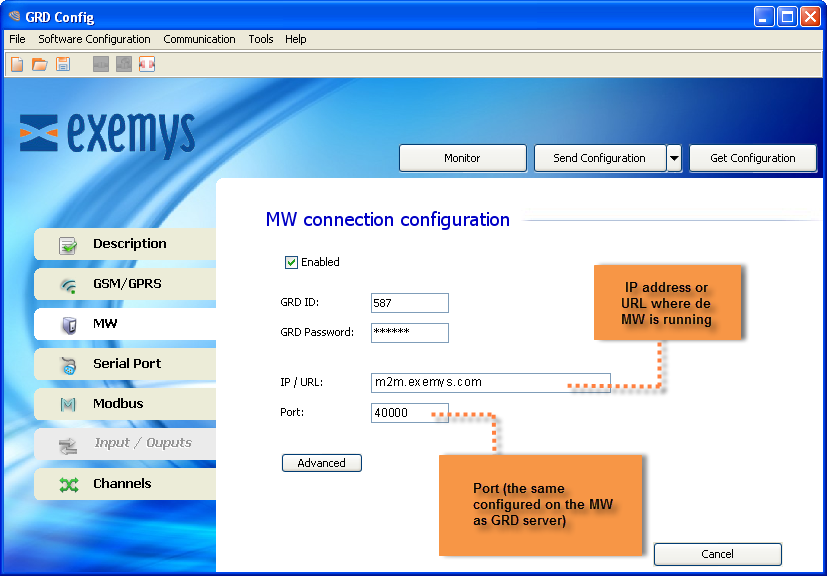The image size is (827, 576).
Task: Open the Communication menu
Action: coord(199,39)
